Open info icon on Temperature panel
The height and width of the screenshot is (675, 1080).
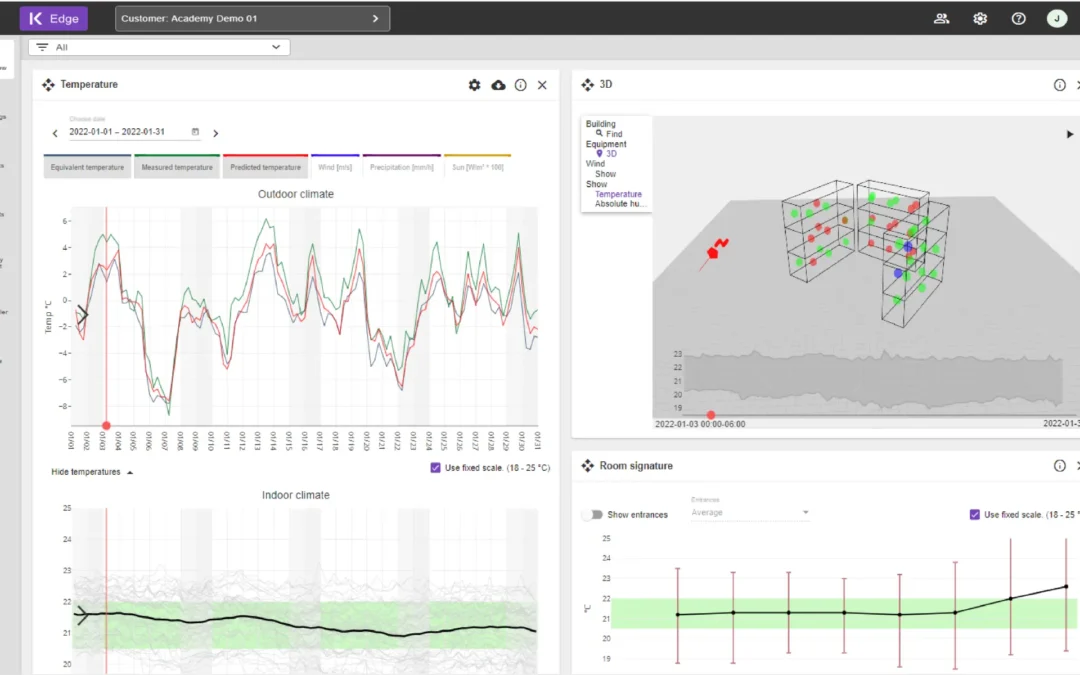coord(520,85)
